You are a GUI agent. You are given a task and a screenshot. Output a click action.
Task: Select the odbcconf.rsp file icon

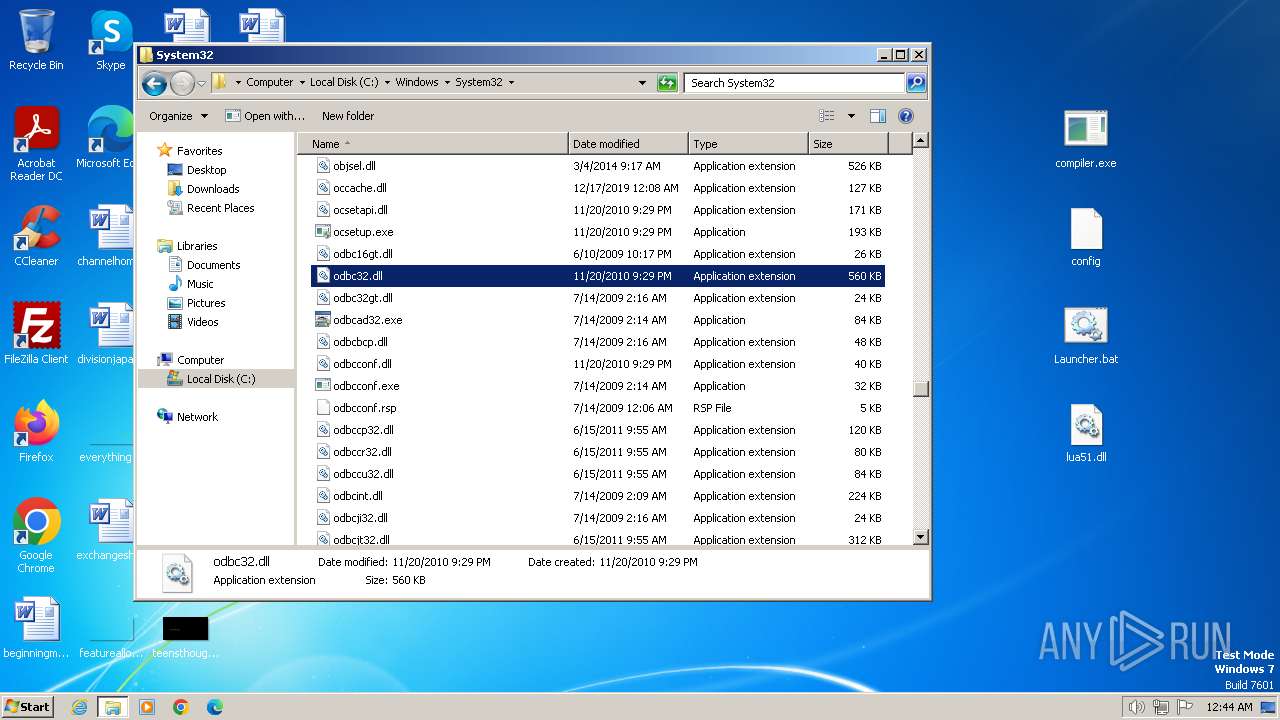pos(323,408)
